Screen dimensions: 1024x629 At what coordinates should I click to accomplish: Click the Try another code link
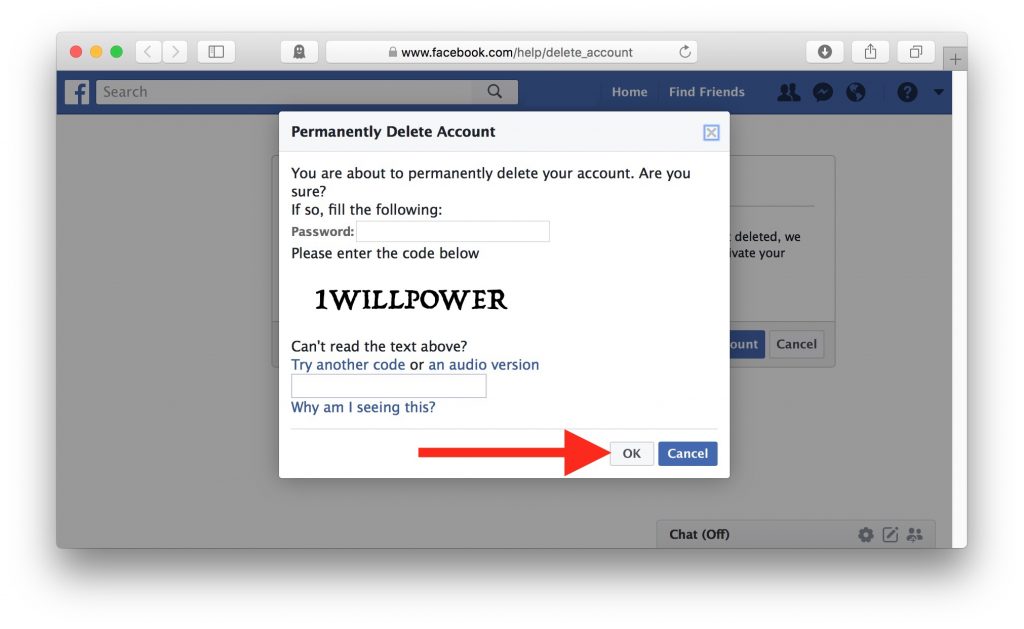[348, 364]
